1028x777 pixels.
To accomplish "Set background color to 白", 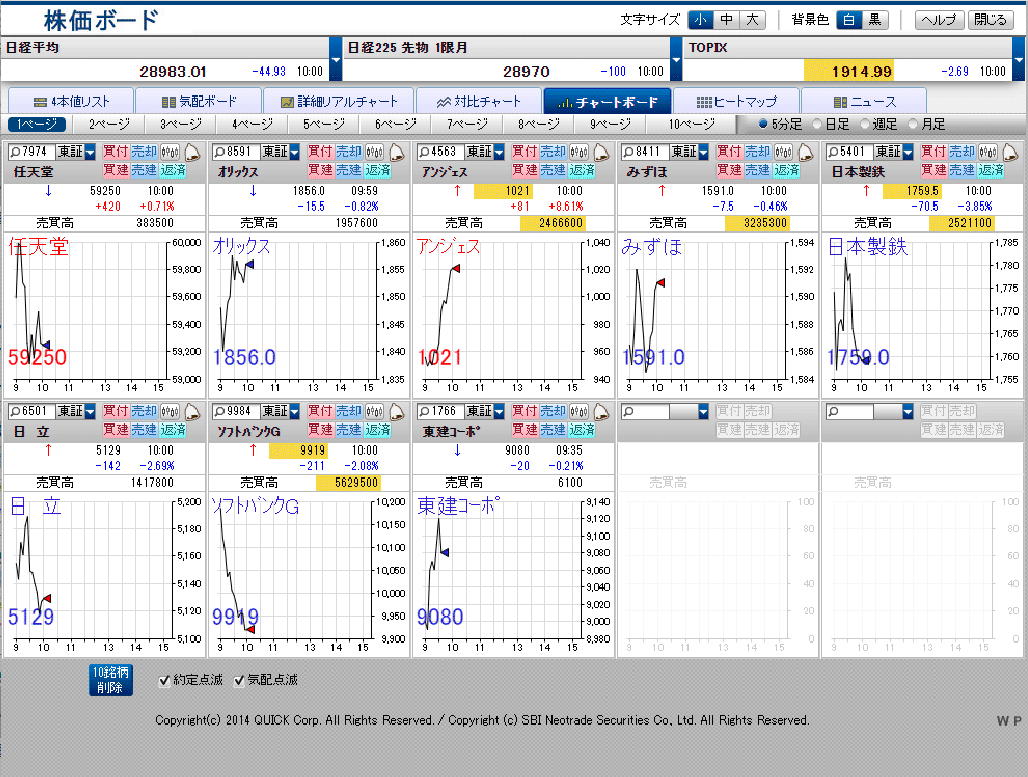I will [849, 20].
